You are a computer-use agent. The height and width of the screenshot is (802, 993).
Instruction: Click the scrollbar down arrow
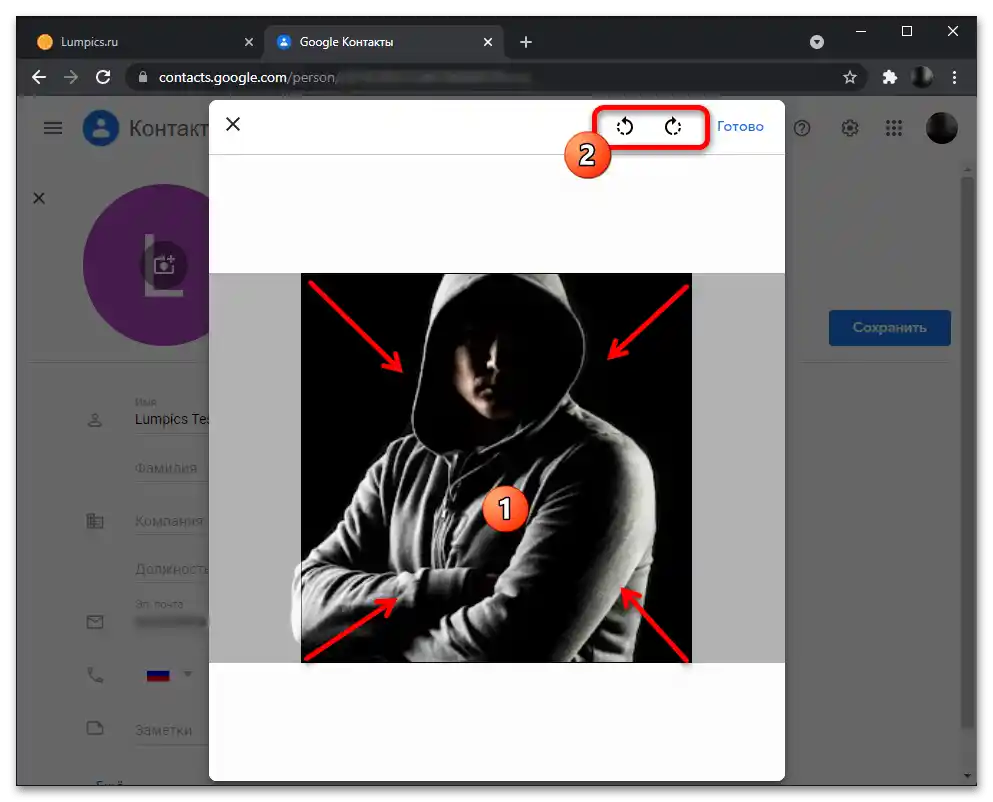[967, 775]
